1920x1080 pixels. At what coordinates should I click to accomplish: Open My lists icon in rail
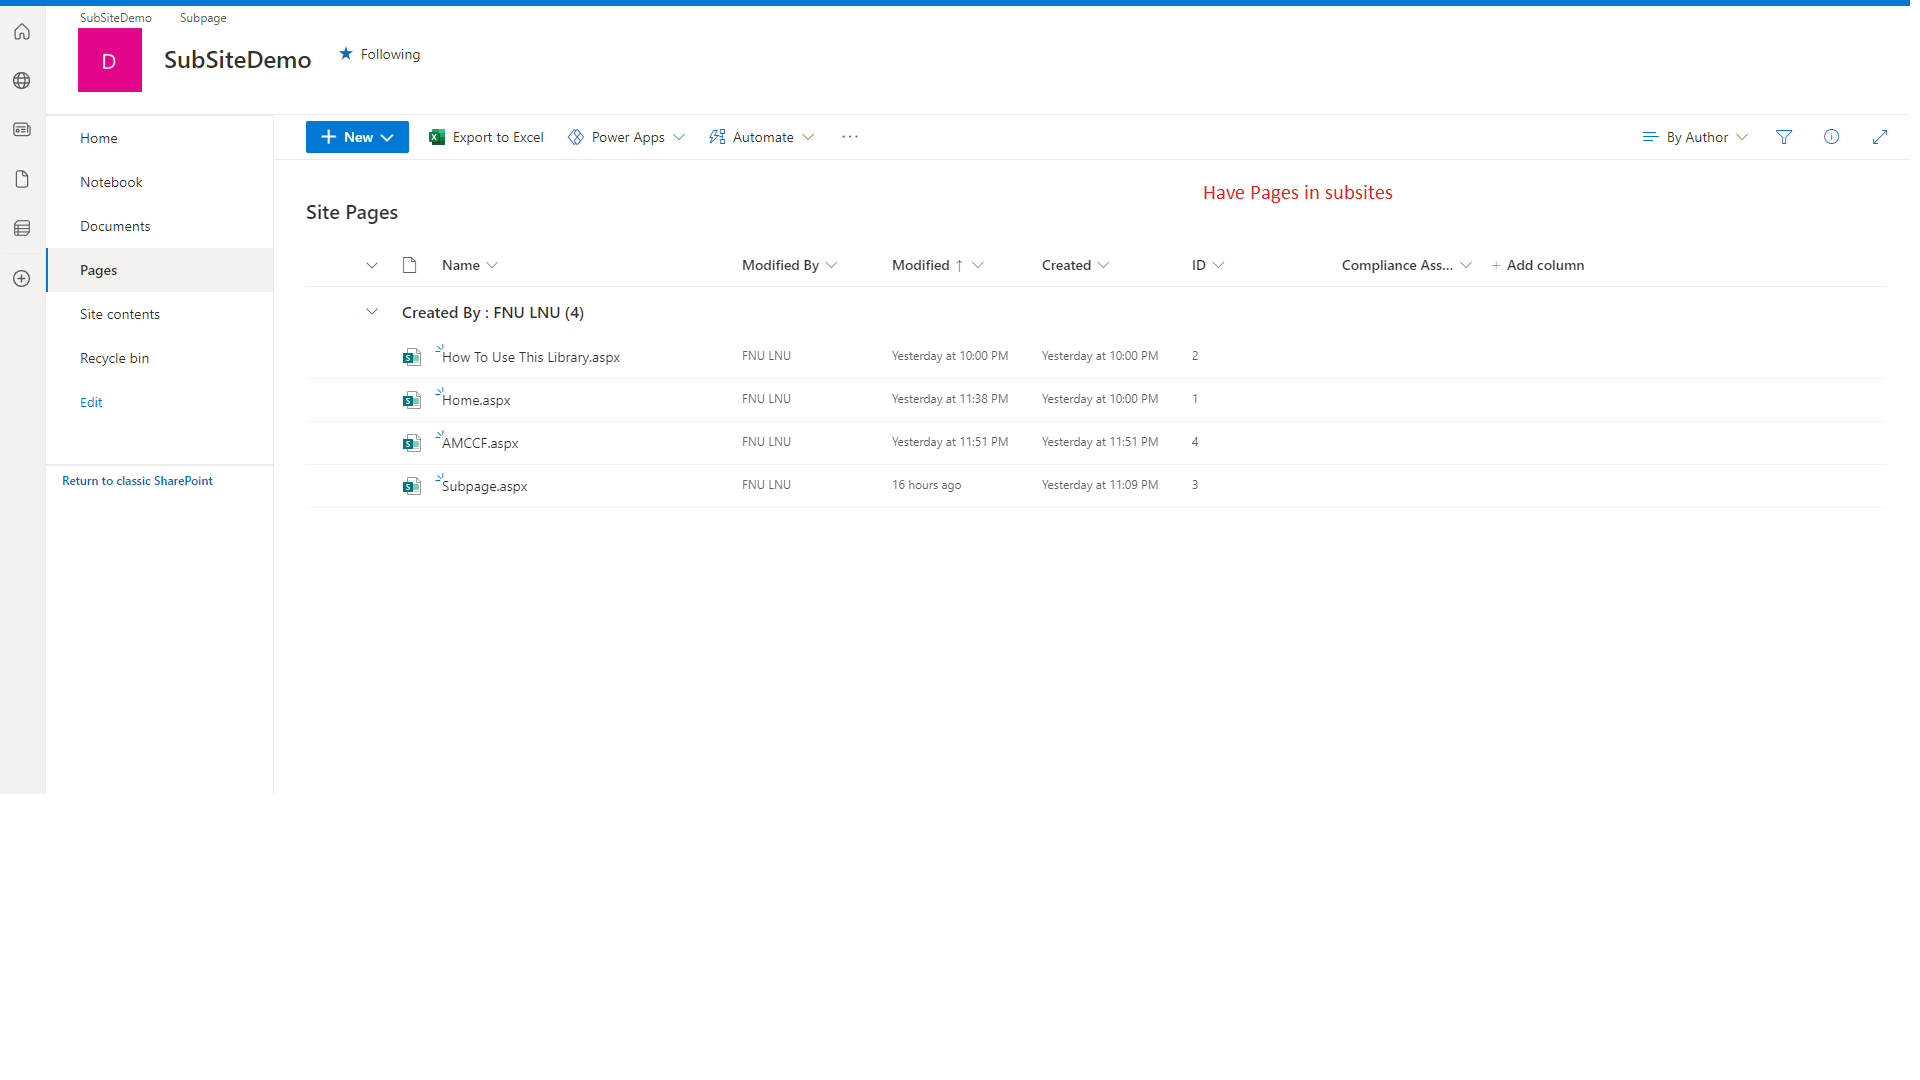[x=22, y=228]
